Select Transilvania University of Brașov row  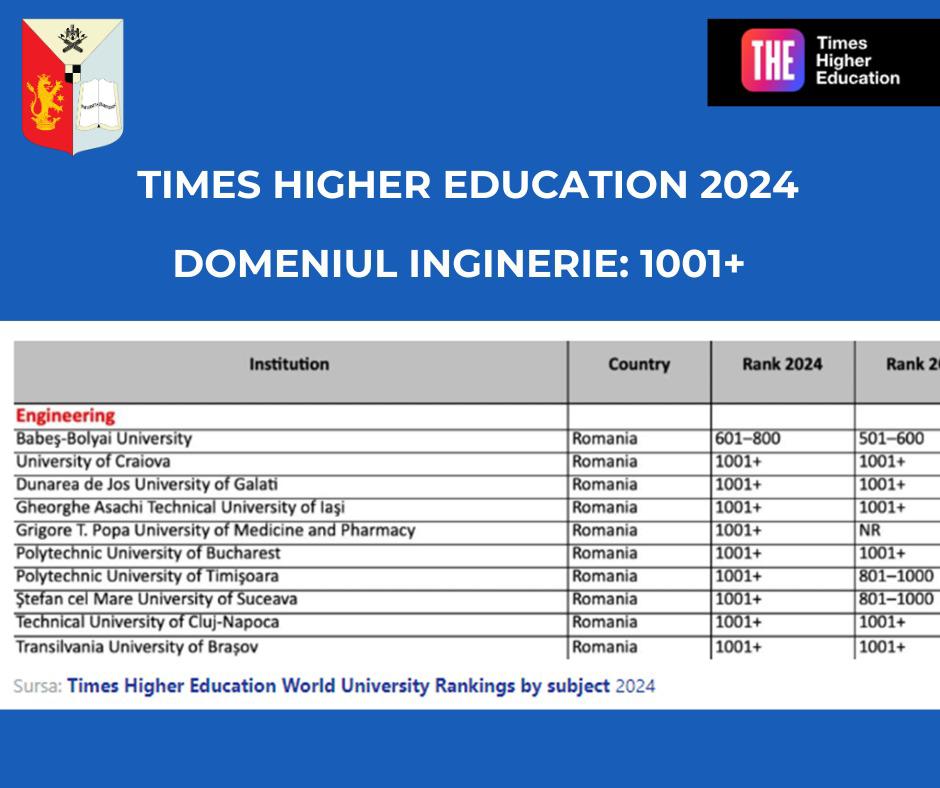pyautogui.click(x=137, y=647)
